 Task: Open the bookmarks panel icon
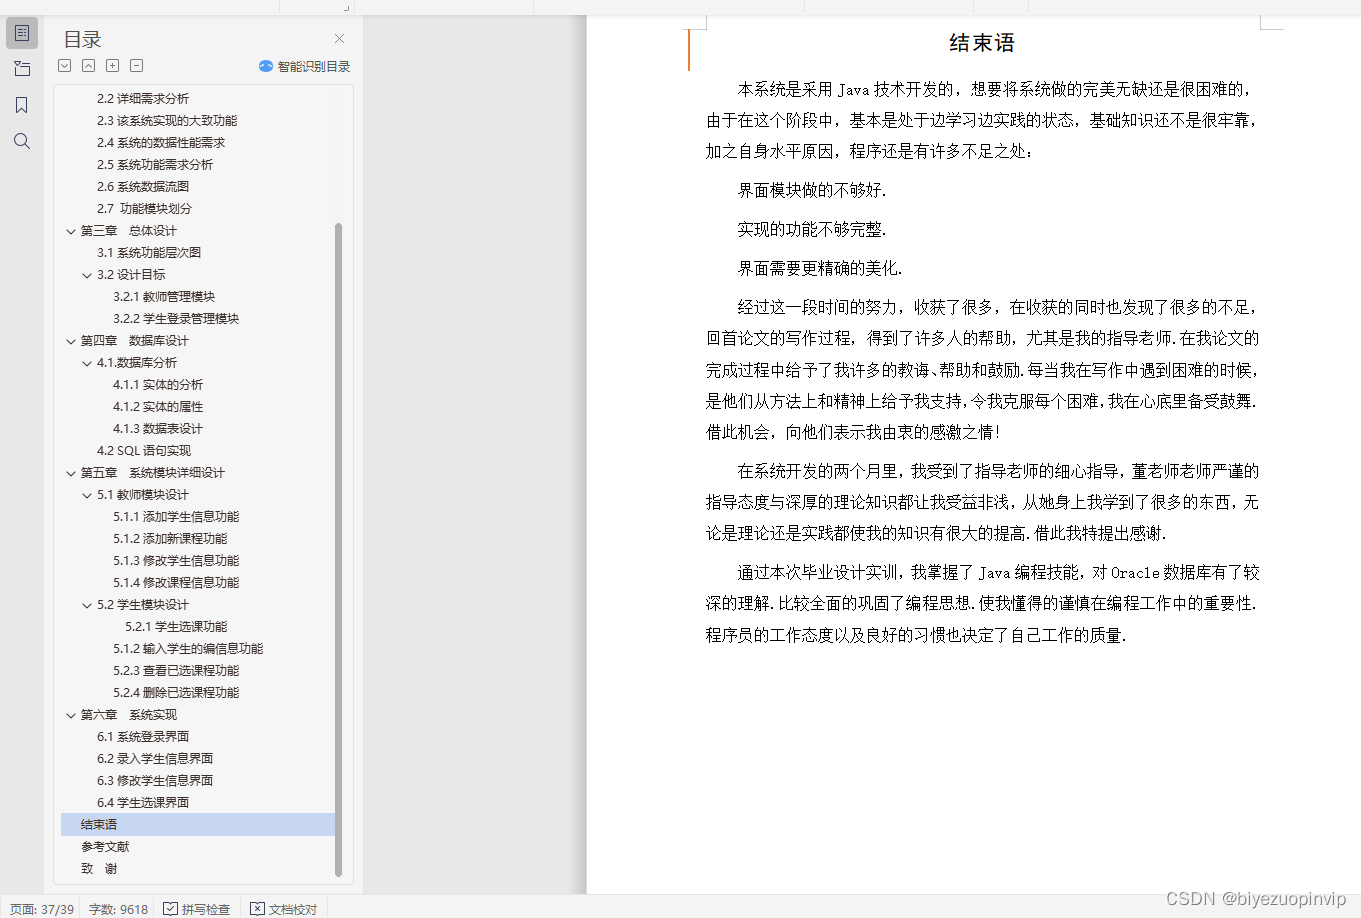tap(21, 104)
